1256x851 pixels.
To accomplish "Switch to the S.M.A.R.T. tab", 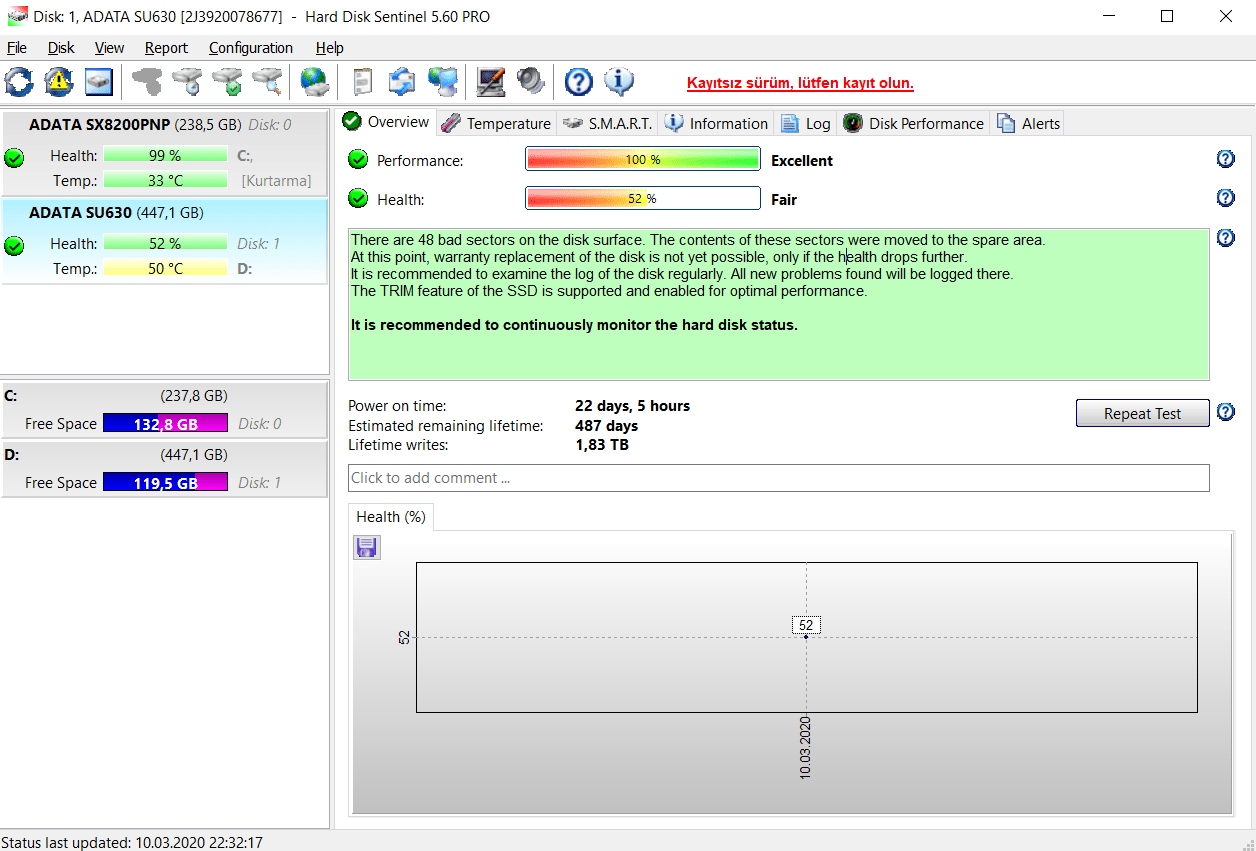I will click(607, 123).
